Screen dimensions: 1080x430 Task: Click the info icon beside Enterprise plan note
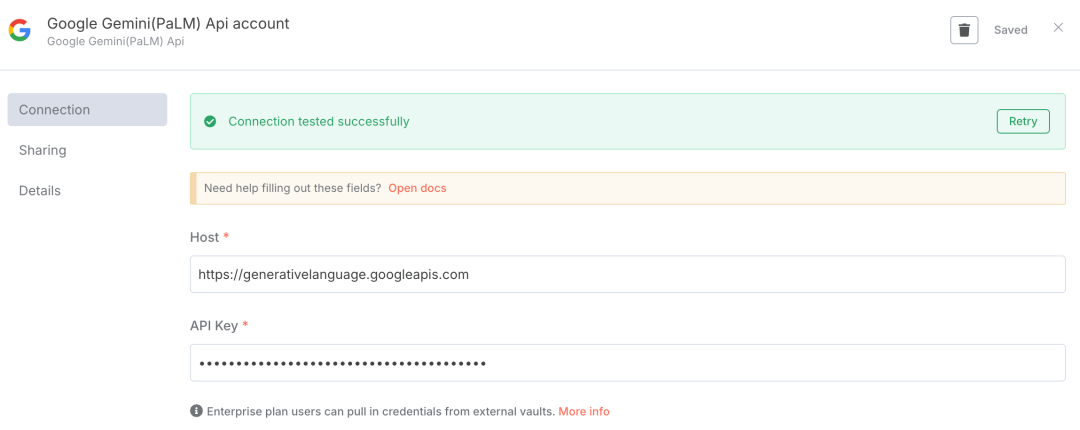coord(196,411)
